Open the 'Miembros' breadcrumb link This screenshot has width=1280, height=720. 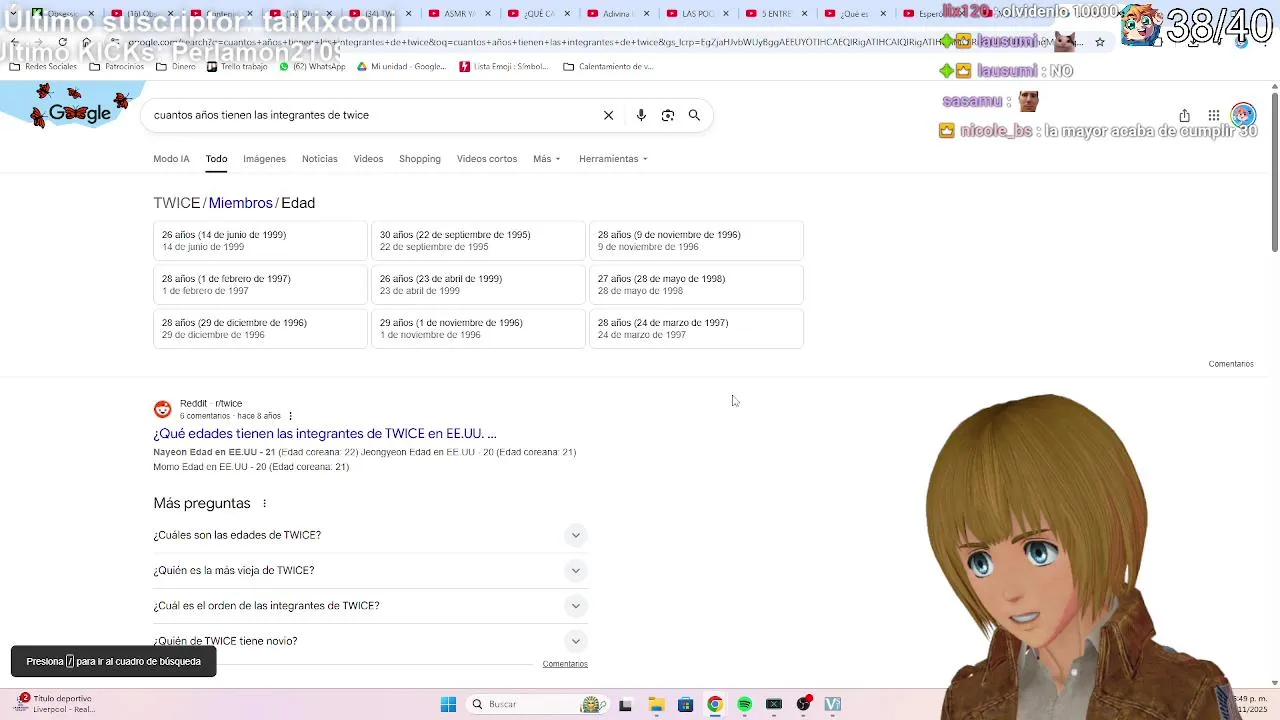(x=241, y=203)
